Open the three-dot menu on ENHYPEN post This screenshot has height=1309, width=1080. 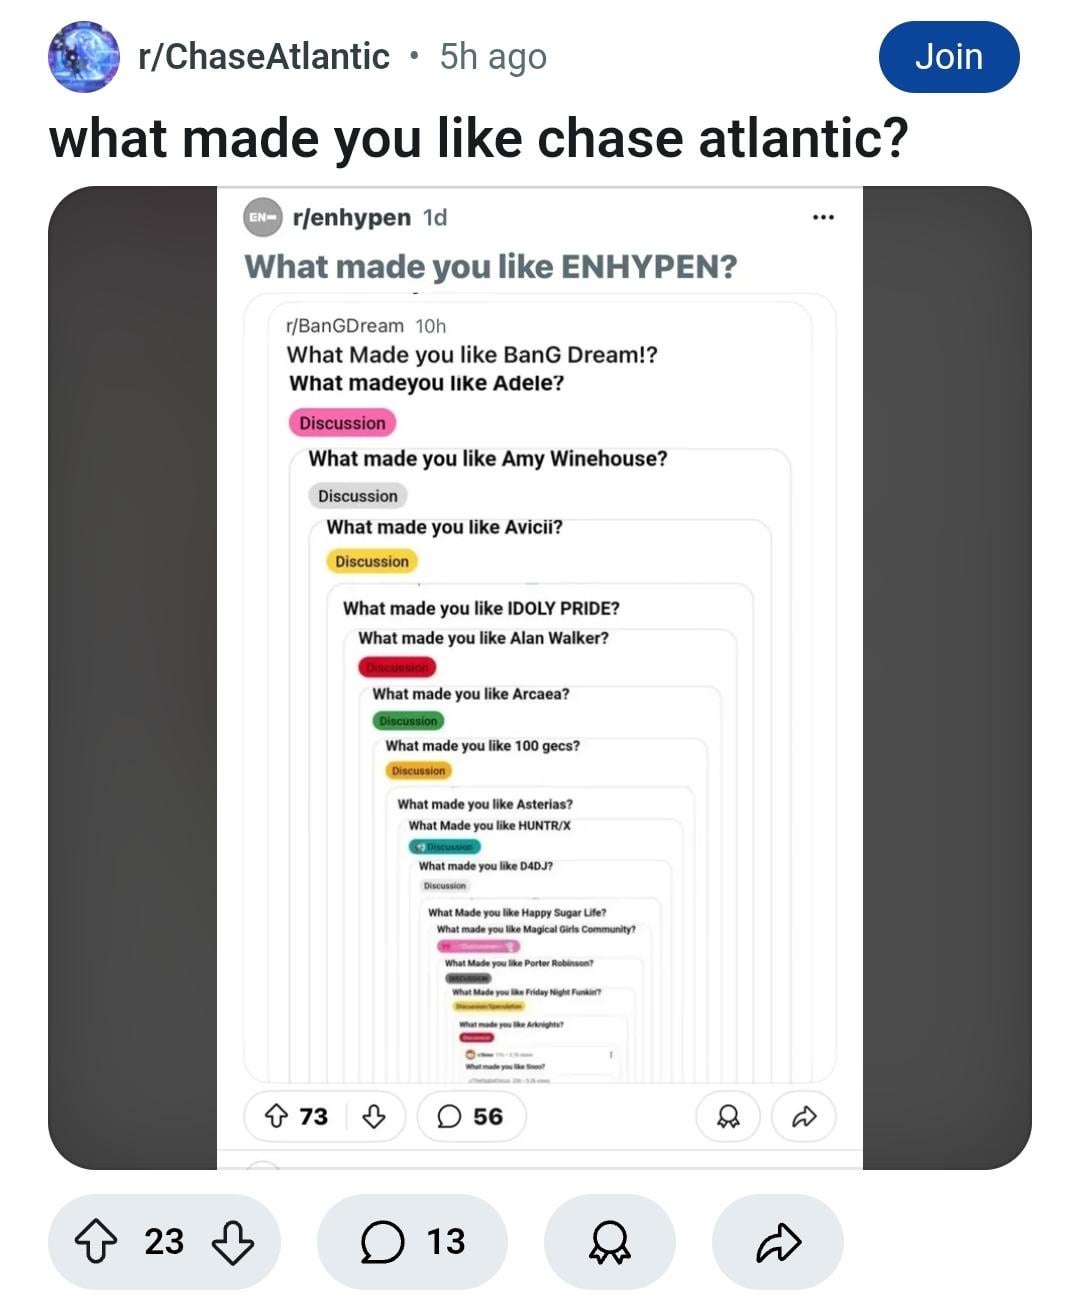click(823, 217)
